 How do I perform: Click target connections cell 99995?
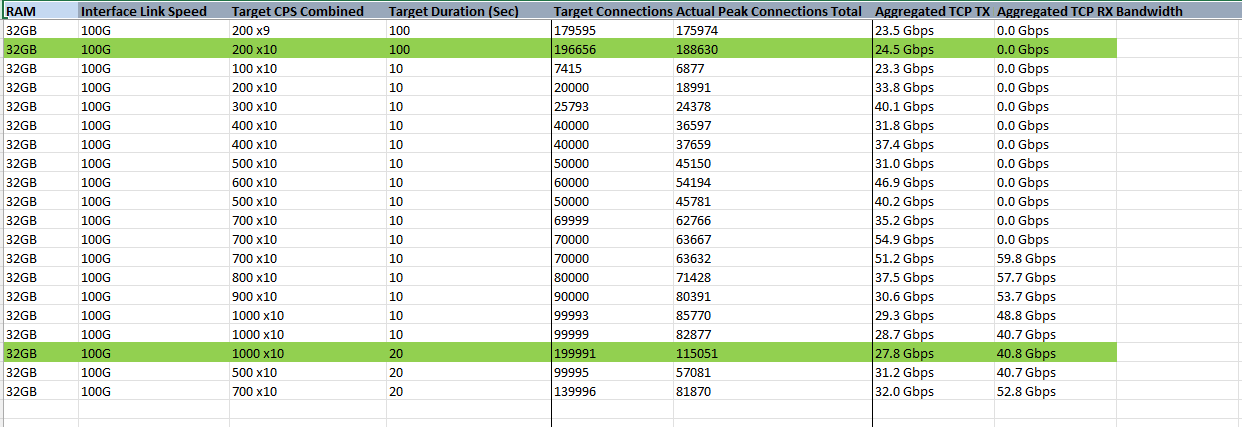click(613, 372)
